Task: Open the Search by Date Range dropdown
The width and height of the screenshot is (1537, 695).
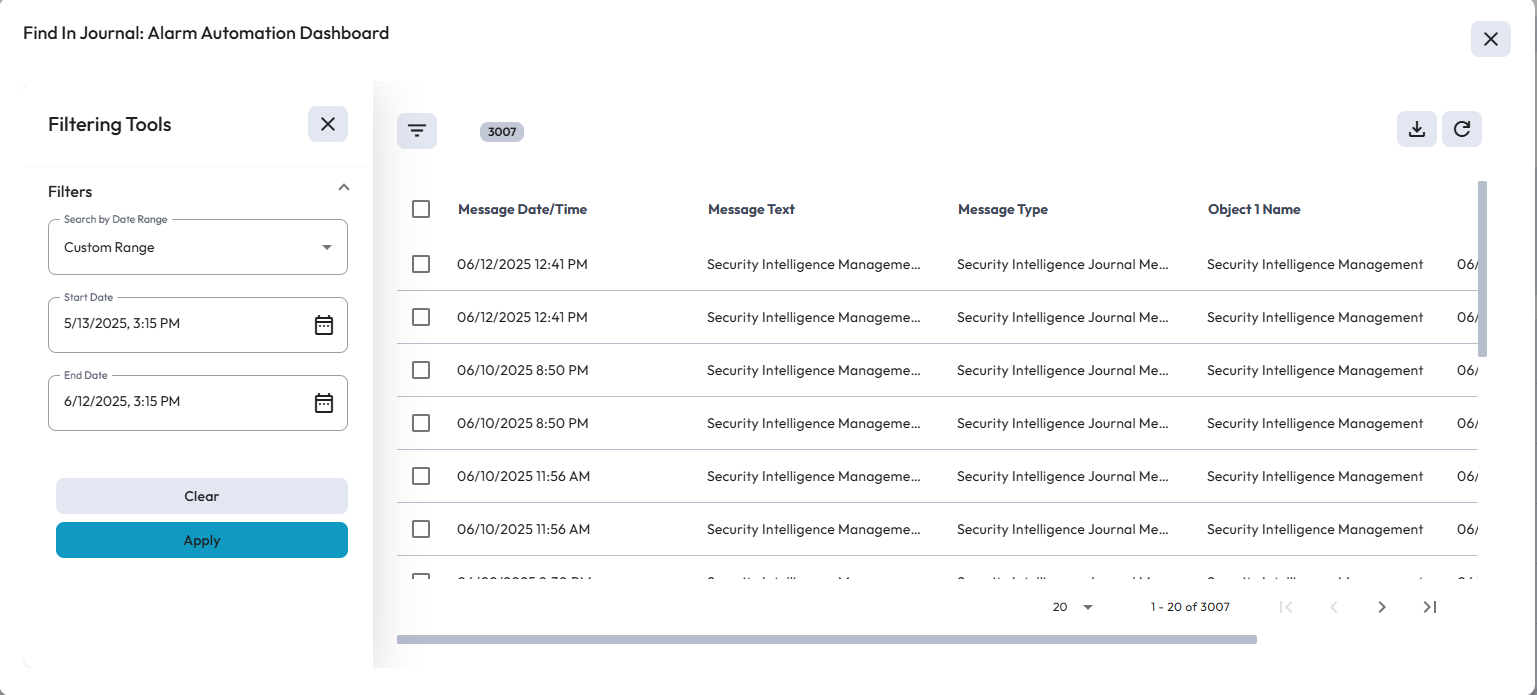Action: (198, 247)
